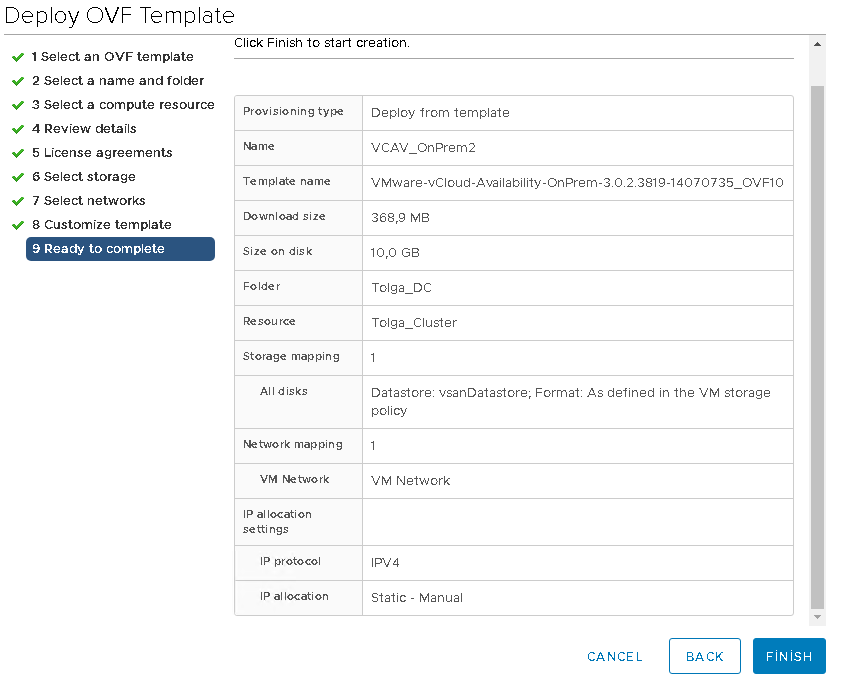The height and width of the screenshot is (682, 847).
Task: Click the green checkmark beside Review details
Action: 18,129
